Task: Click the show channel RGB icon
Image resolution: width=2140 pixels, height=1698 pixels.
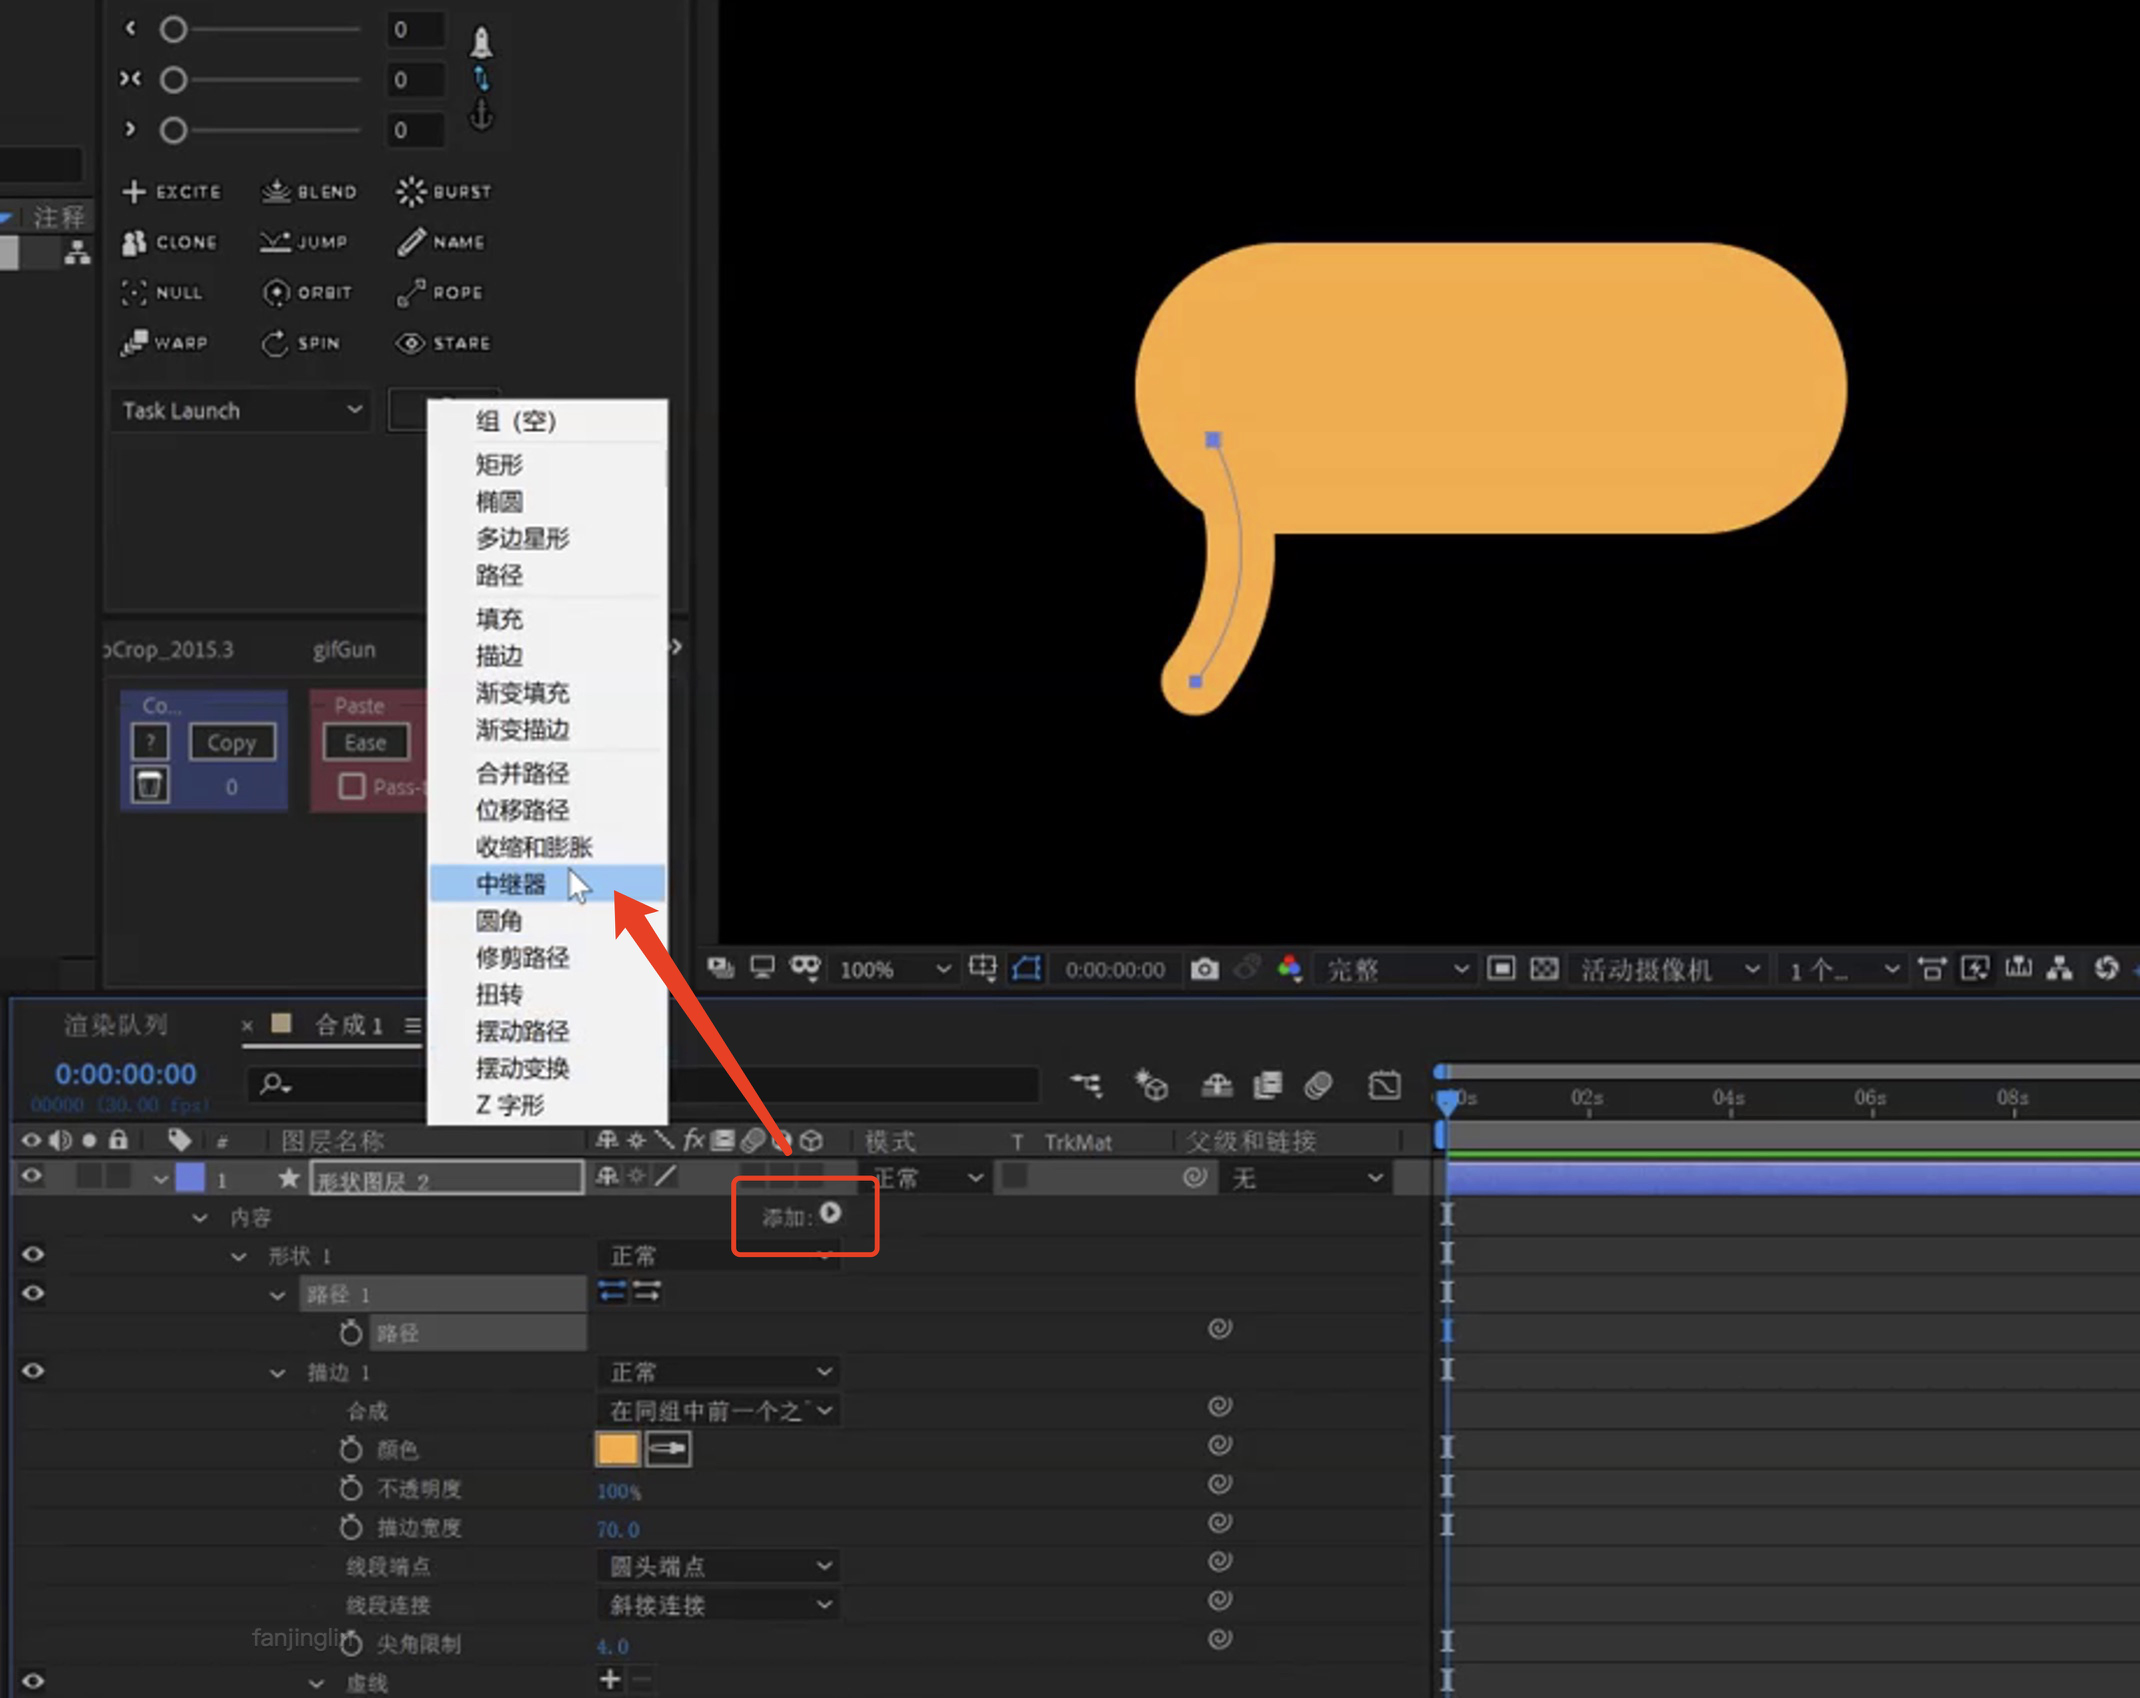Action: click(1290, 968)
